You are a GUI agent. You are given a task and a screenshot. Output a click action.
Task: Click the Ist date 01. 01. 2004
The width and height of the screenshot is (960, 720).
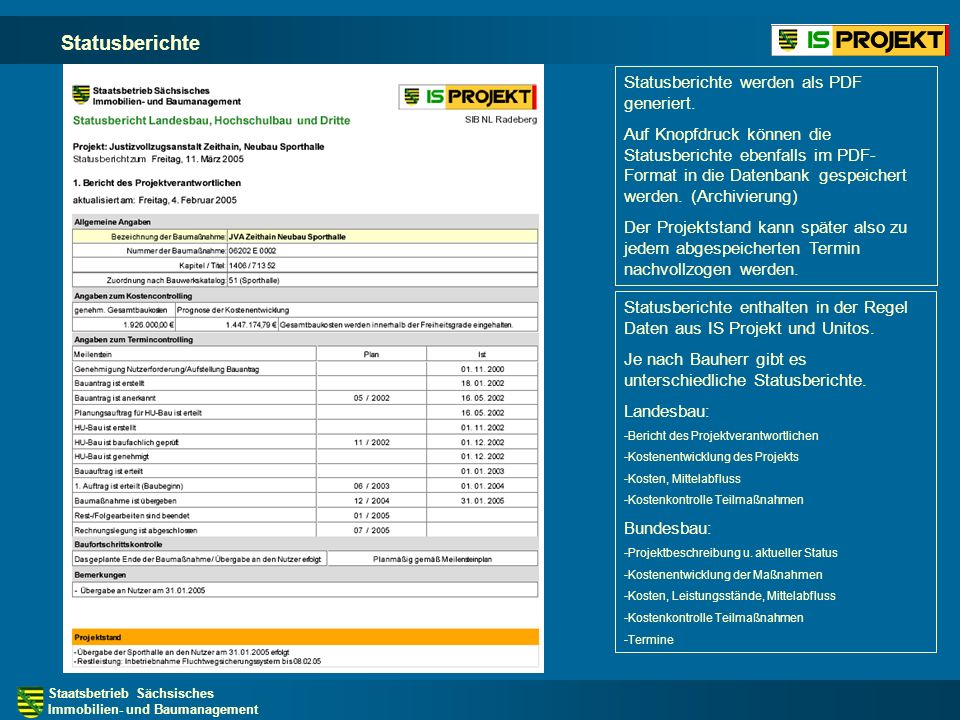click(482, 486)
